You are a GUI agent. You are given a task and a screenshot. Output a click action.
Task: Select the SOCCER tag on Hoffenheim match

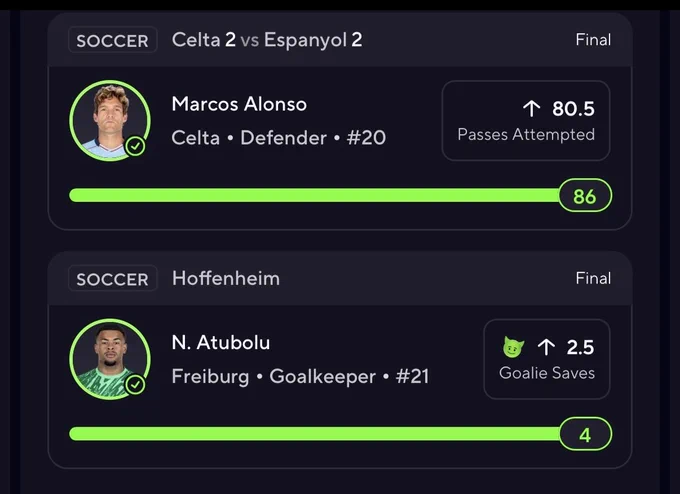click(x=112, y=279)
